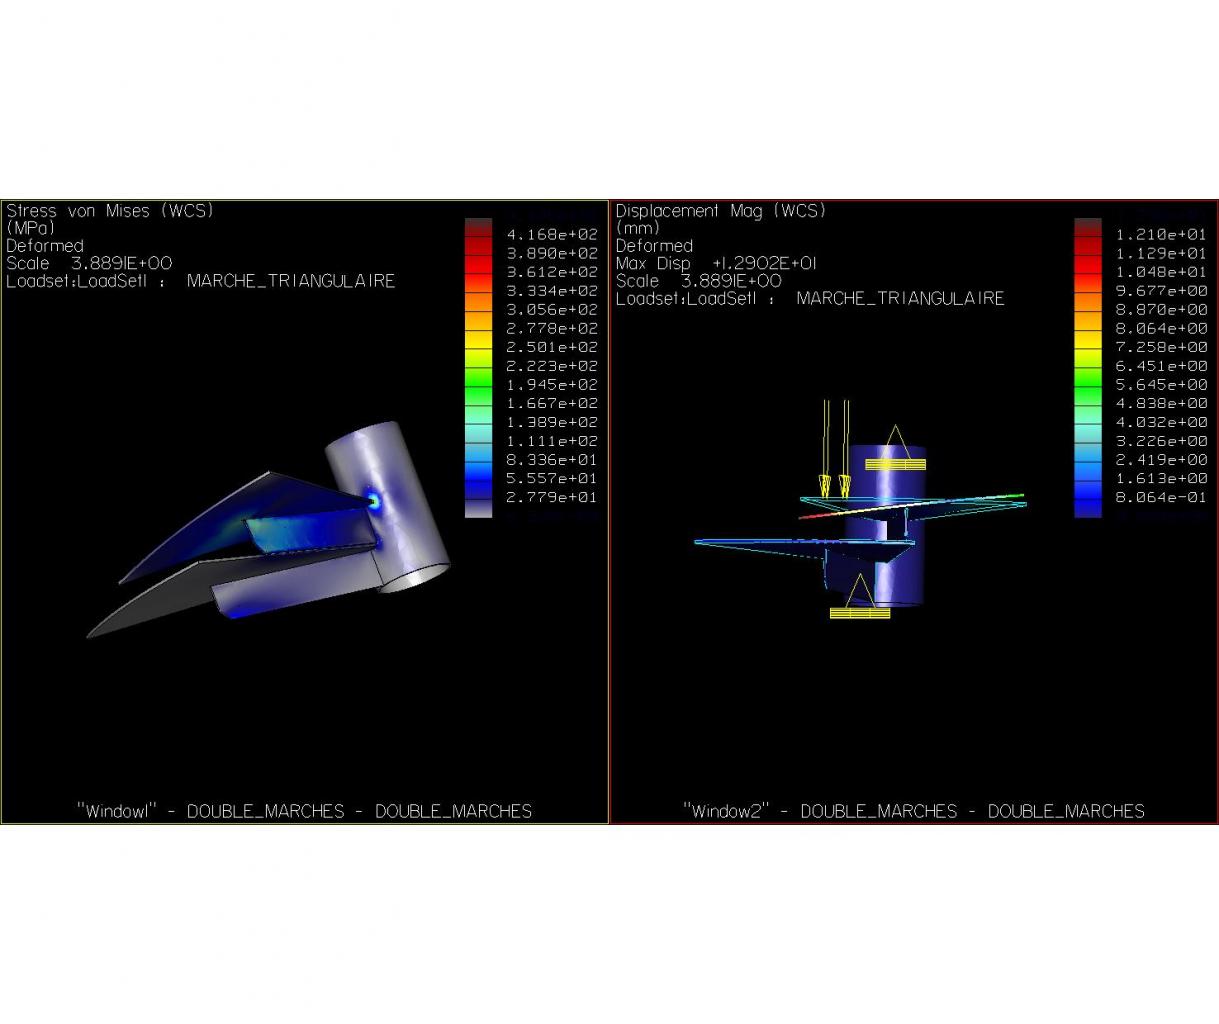Click "Deformed" label in the stress window
This screenshot has height=1024, width=1219.
tap(45, 246)
